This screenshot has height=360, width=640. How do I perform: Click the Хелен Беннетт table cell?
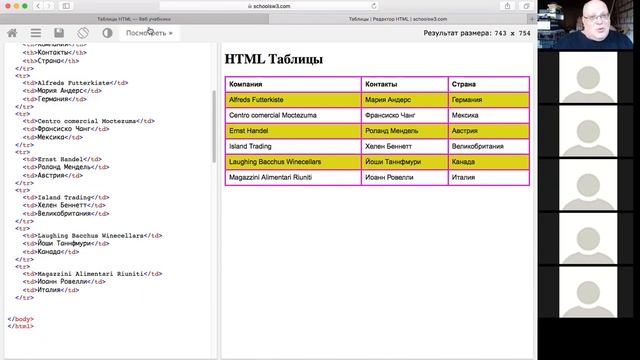click(404, 146)
